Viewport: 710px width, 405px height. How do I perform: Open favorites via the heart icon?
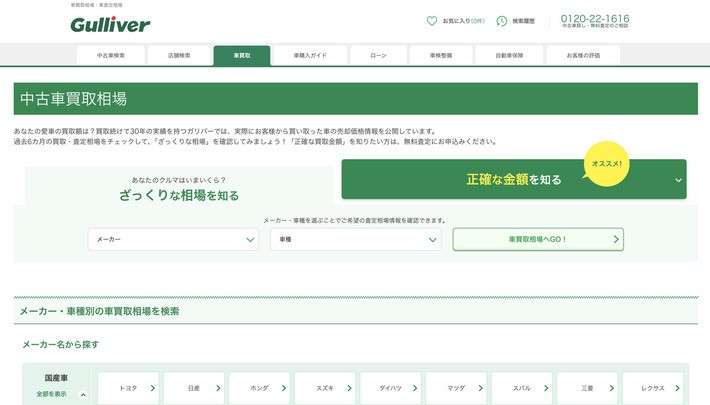(432, 21)
